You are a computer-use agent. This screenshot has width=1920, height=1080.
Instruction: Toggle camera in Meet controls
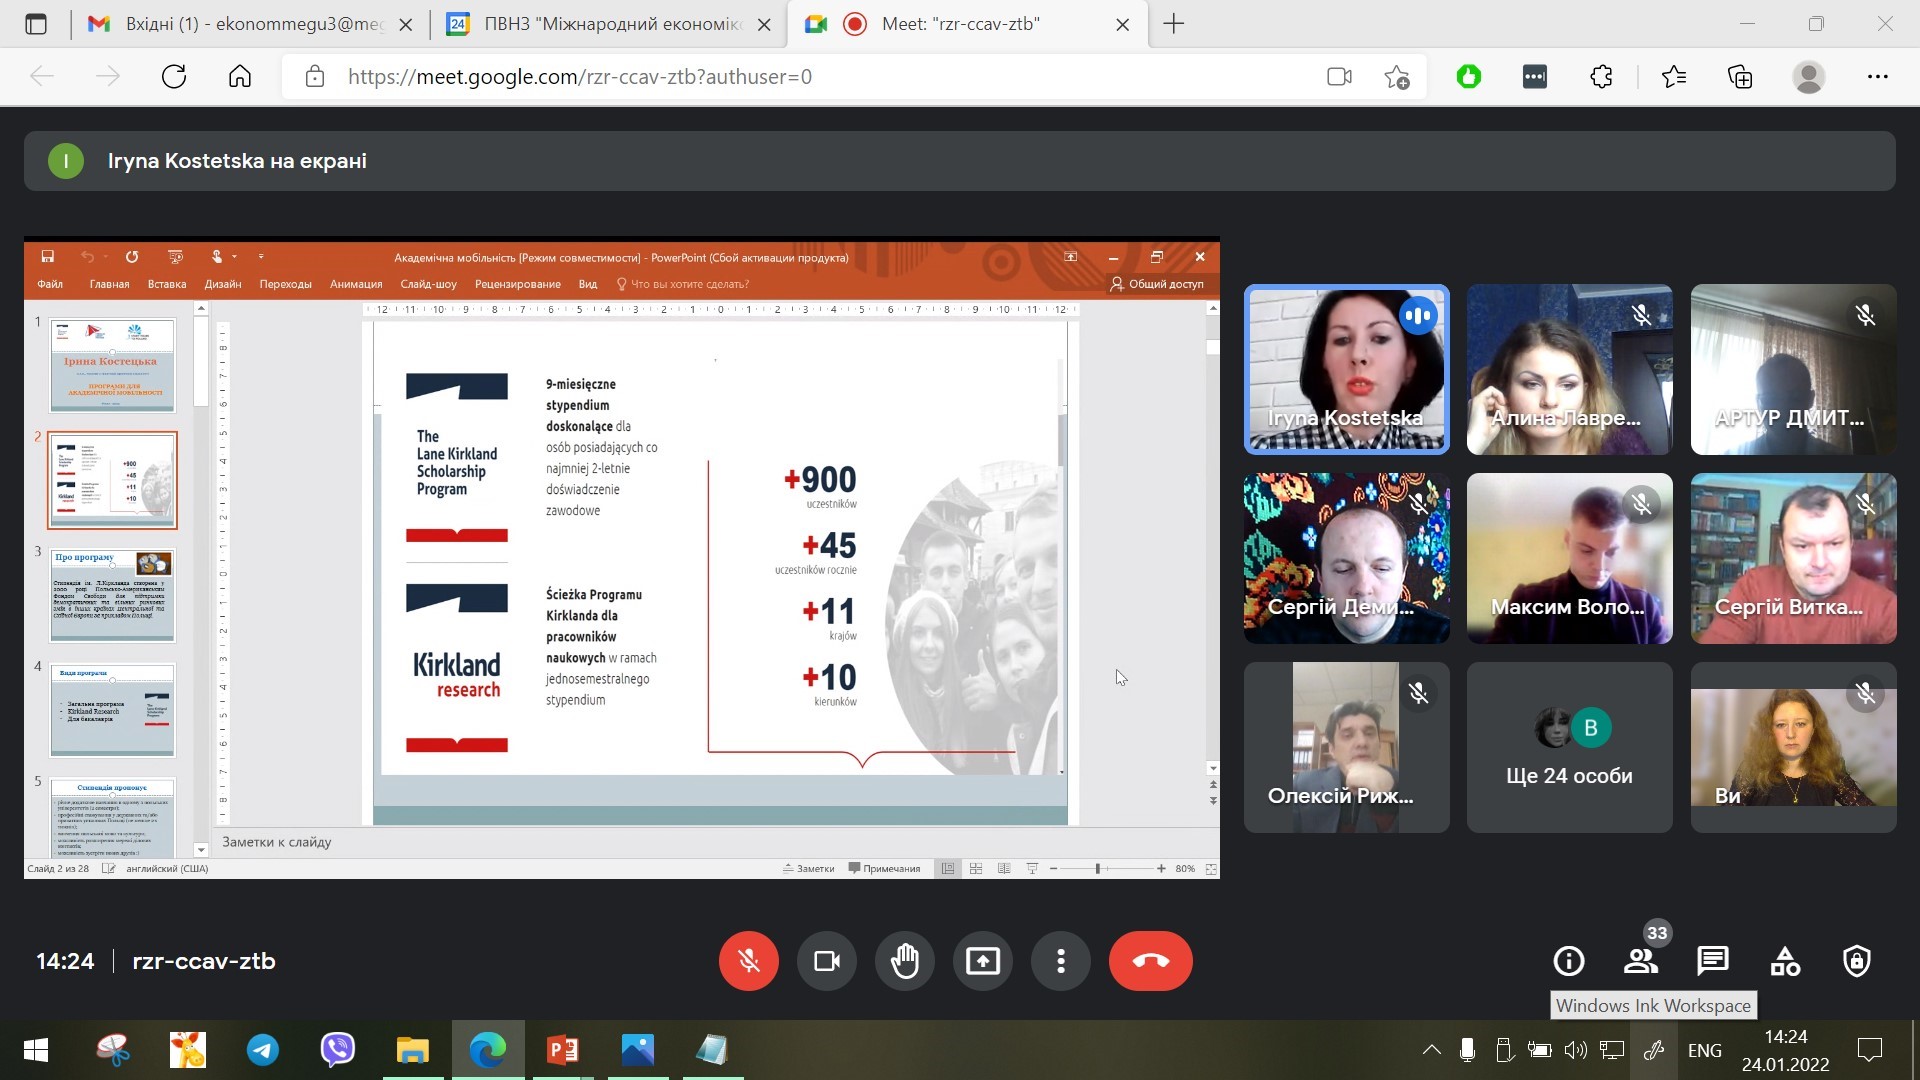(x=826, y=961)
